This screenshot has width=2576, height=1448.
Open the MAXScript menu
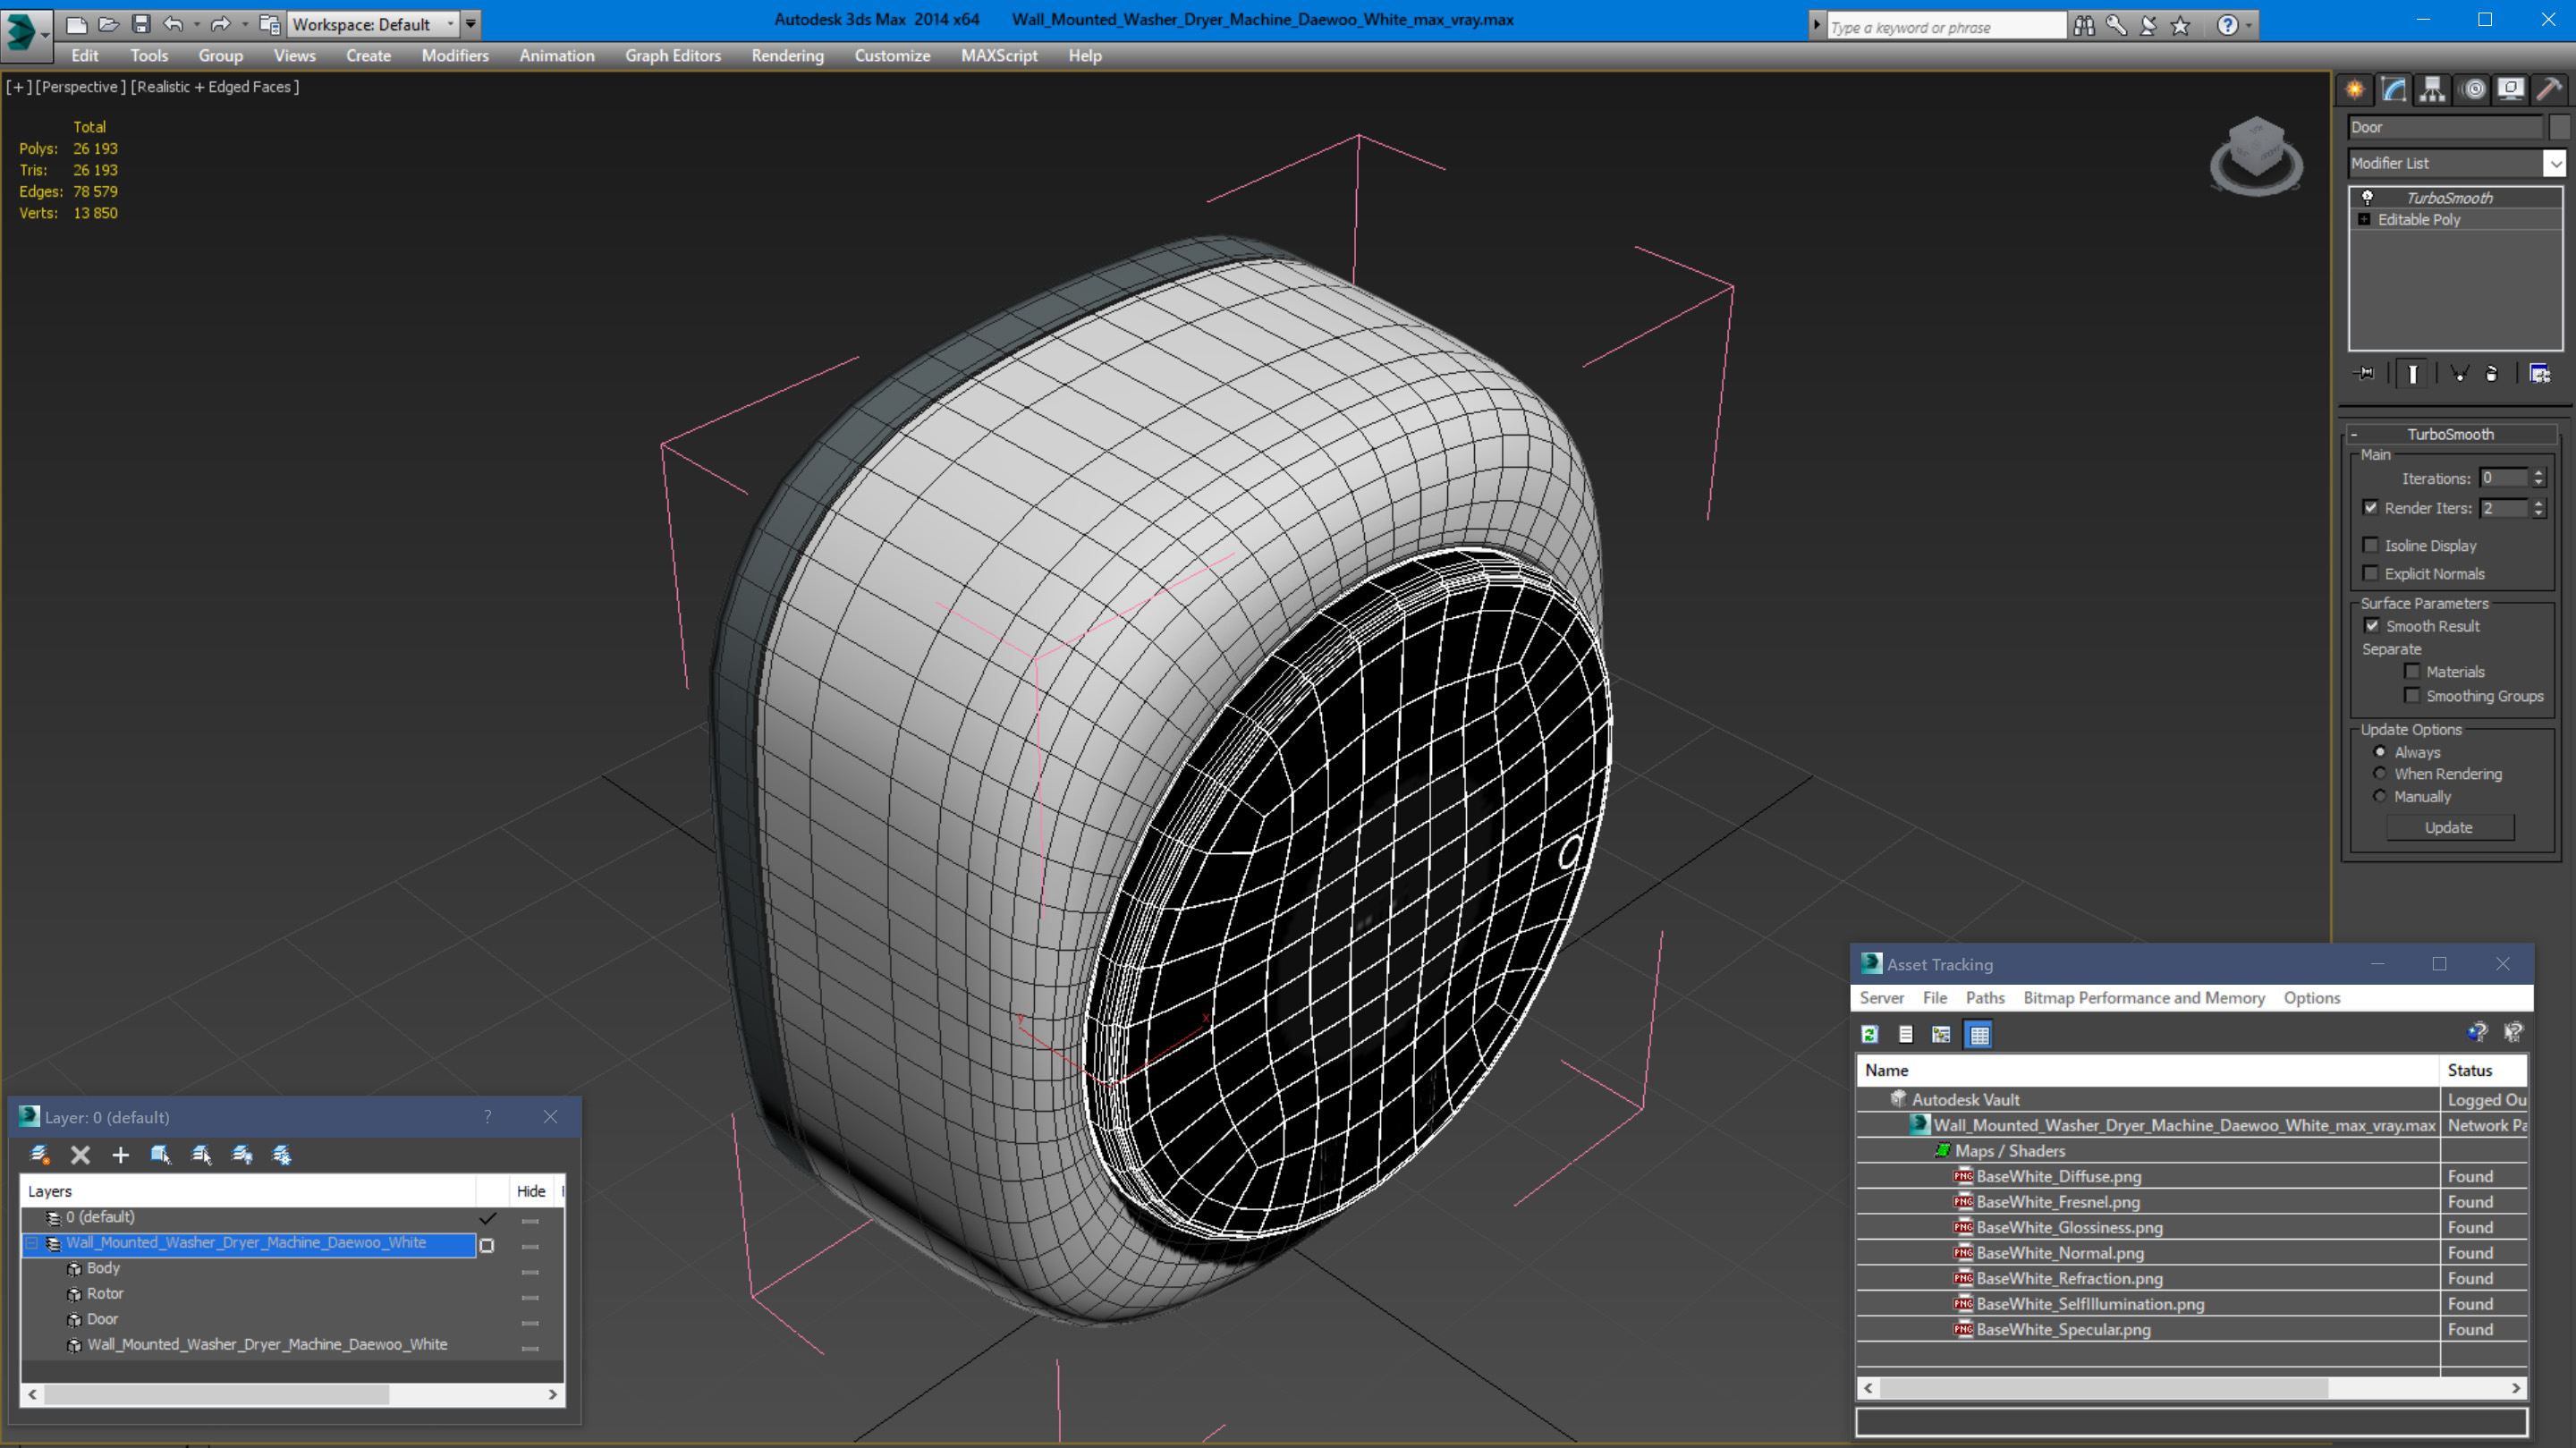pos(999,56)
